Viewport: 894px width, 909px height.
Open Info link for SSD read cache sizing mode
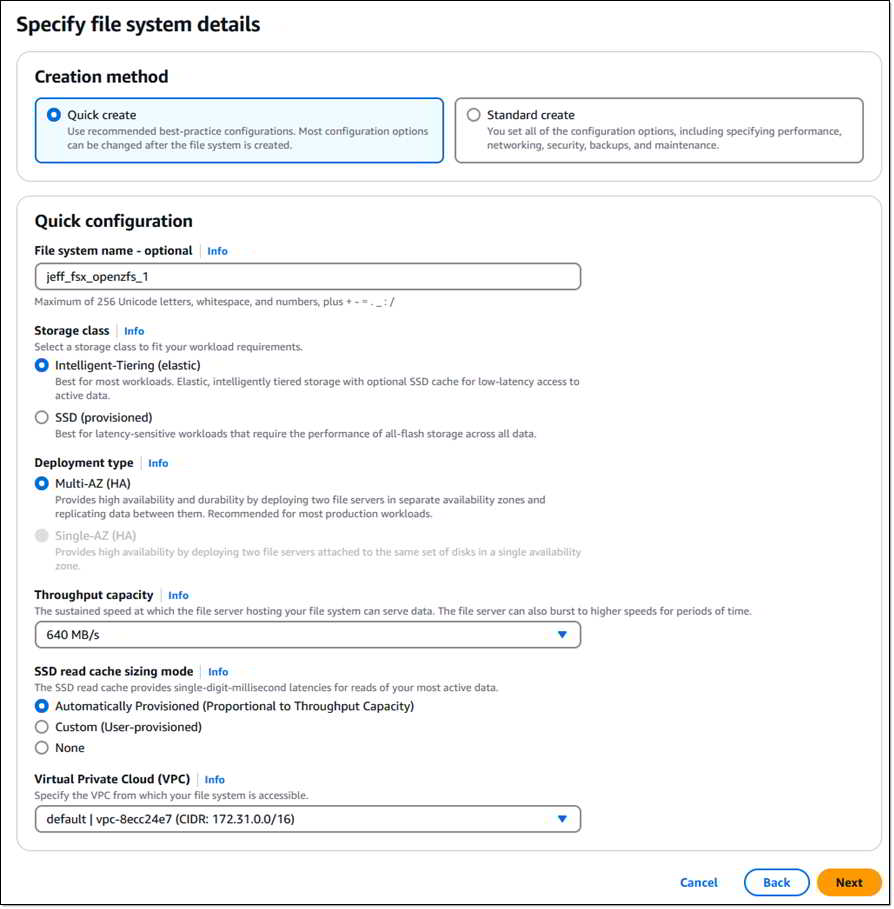pyautogui.click(x=218, y=672)
